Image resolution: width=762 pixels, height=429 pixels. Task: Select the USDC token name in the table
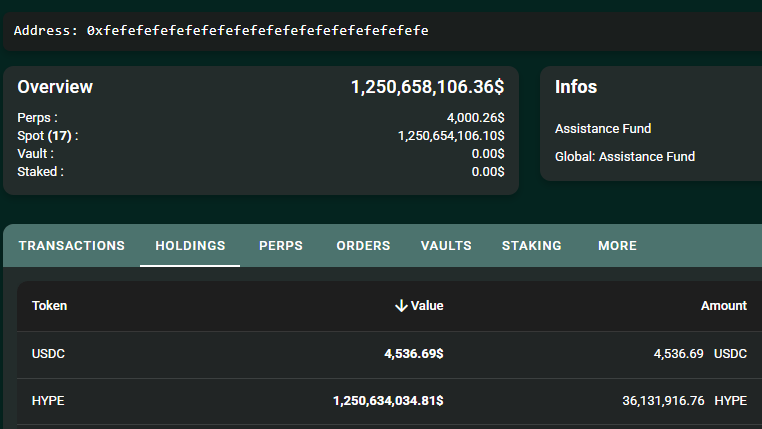click(x=49, y=354)
